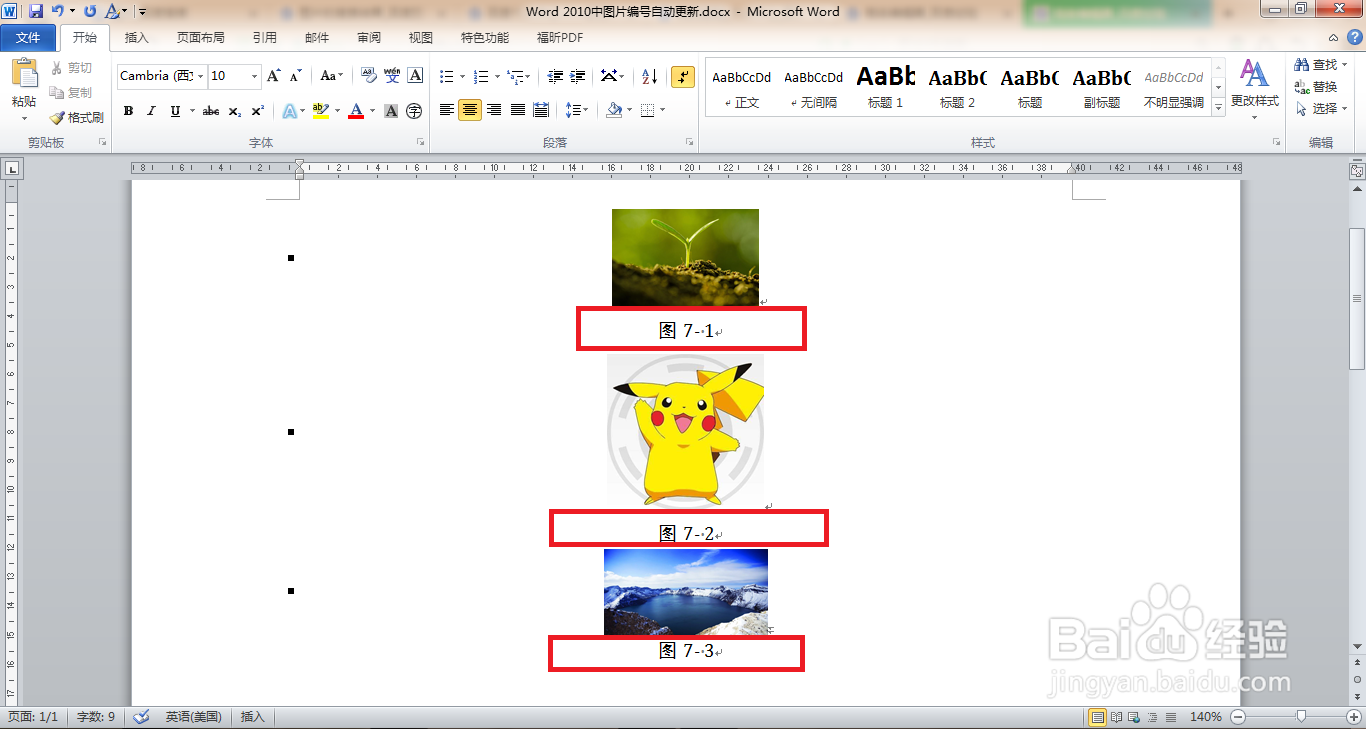The height and width of the screenshot is (729, 1366).
Task: Adjust the zoom slider handle
Action: (x=1301, y=716)
